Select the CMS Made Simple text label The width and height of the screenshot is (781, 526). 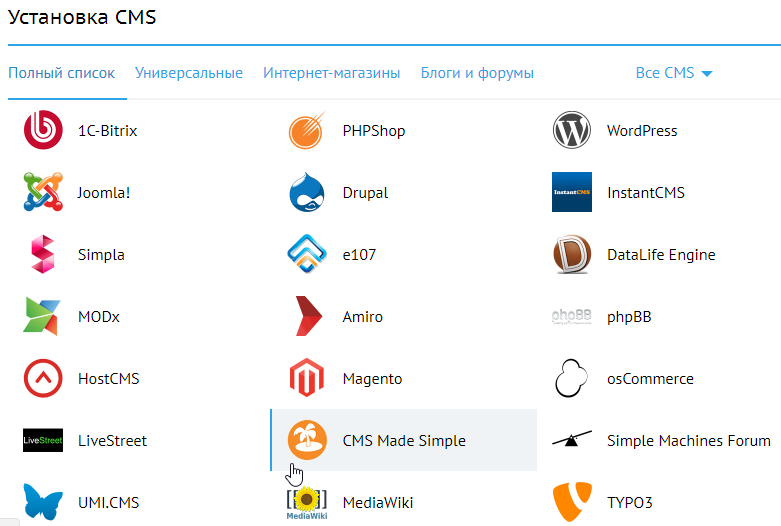[404, 440]
